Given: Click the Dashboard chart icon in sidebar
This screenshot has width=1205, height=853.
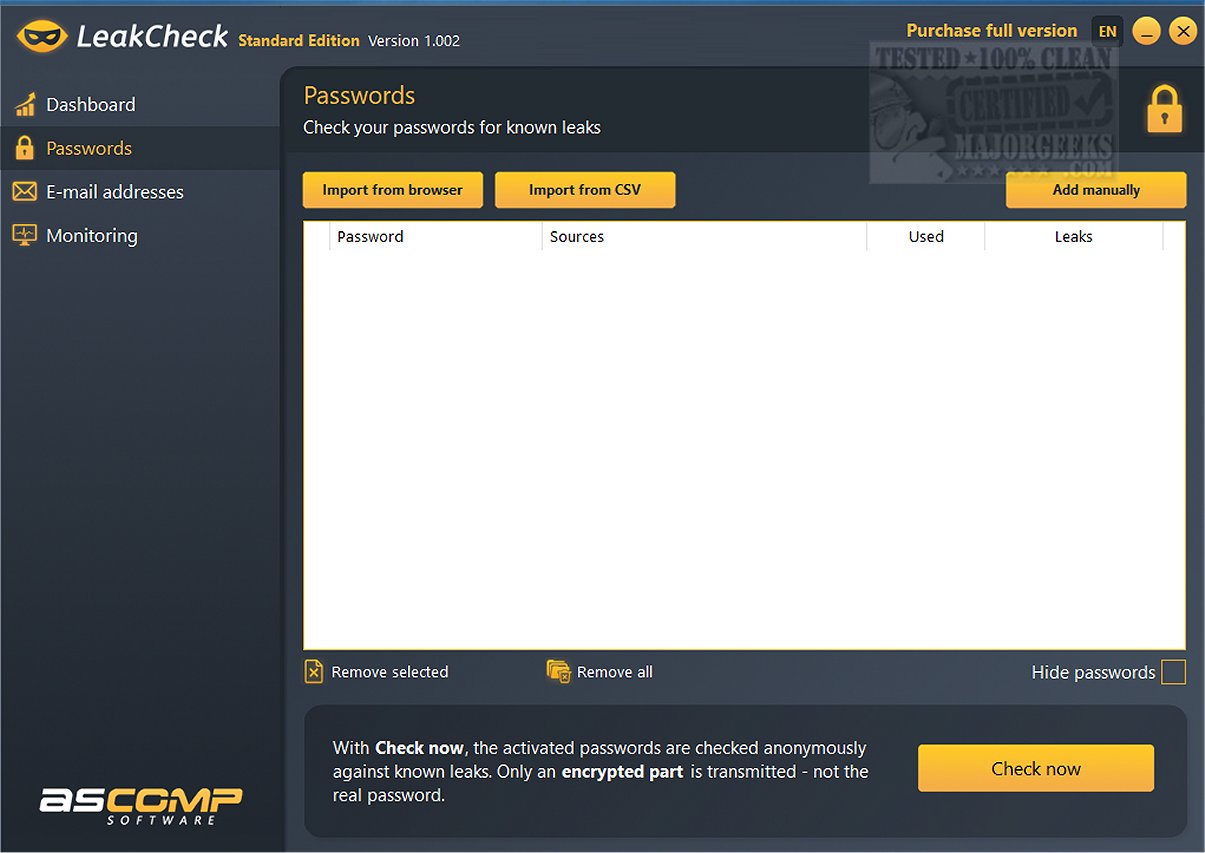Looking at the screenshot, I should click(25, 104).
